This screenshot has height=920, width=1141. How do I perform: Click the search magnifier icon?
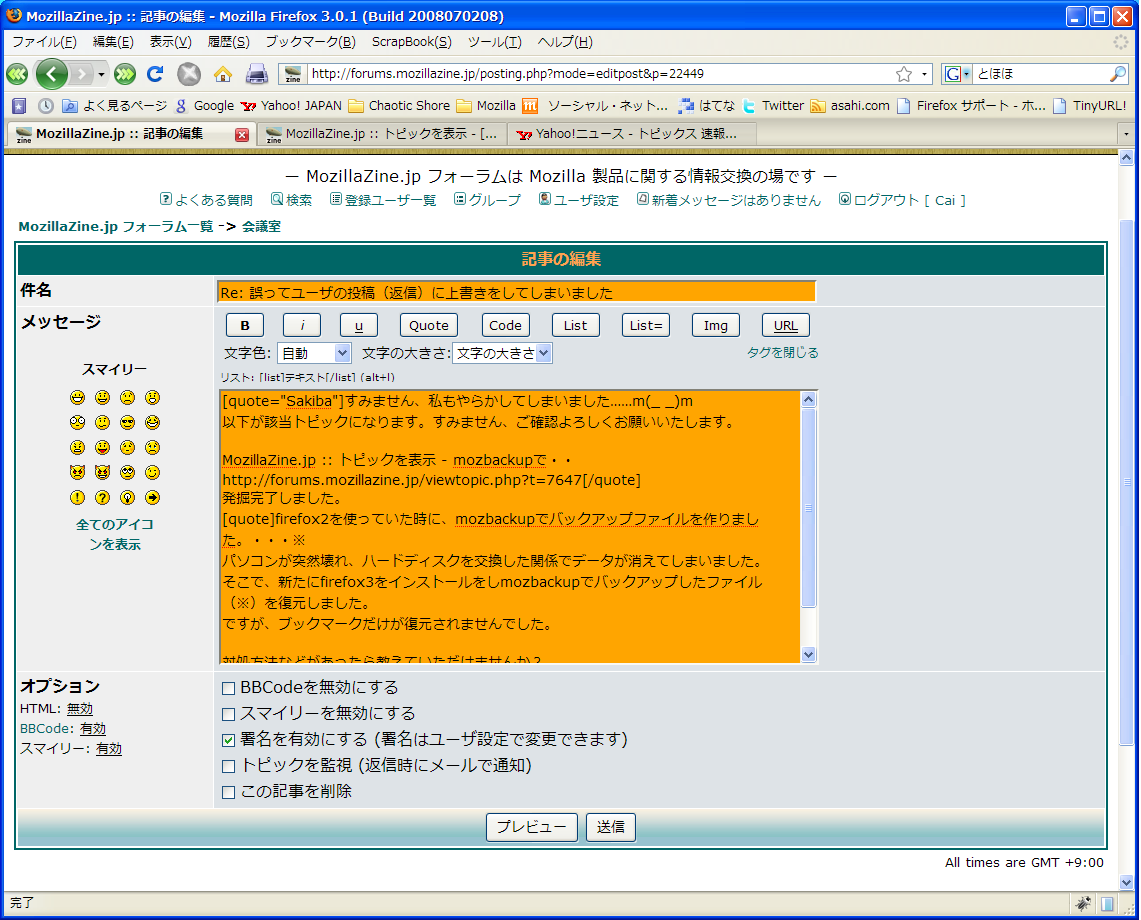(x=1118, y=74)
